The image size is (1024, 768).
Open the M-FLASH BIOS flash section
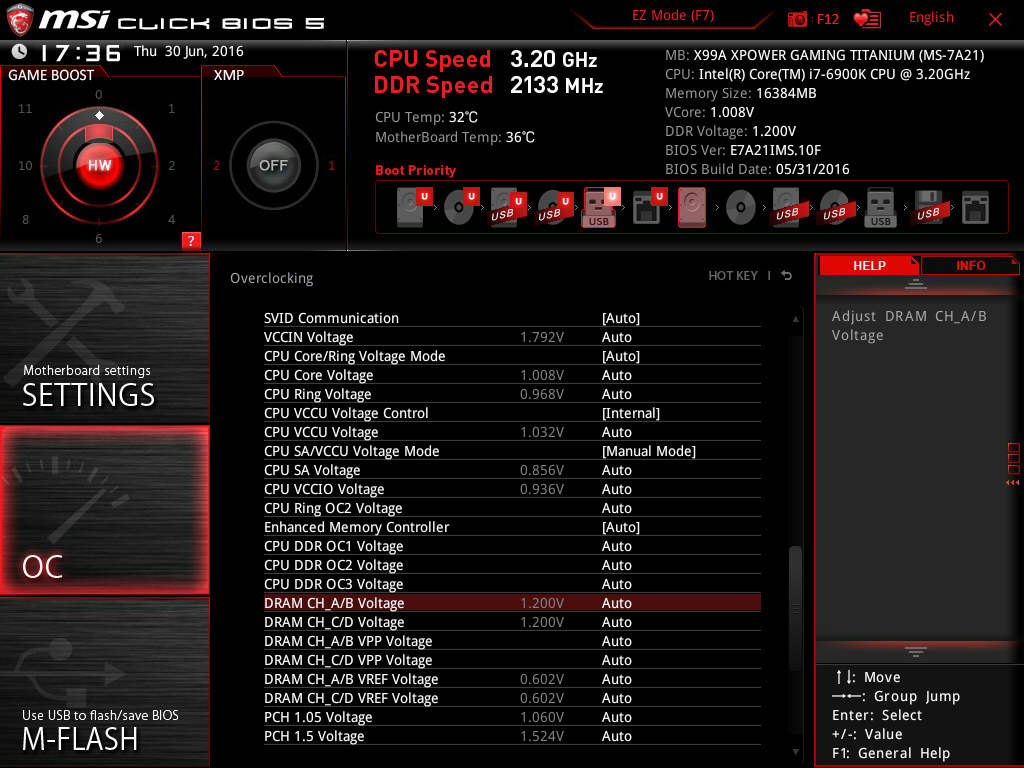click(104, 682)
